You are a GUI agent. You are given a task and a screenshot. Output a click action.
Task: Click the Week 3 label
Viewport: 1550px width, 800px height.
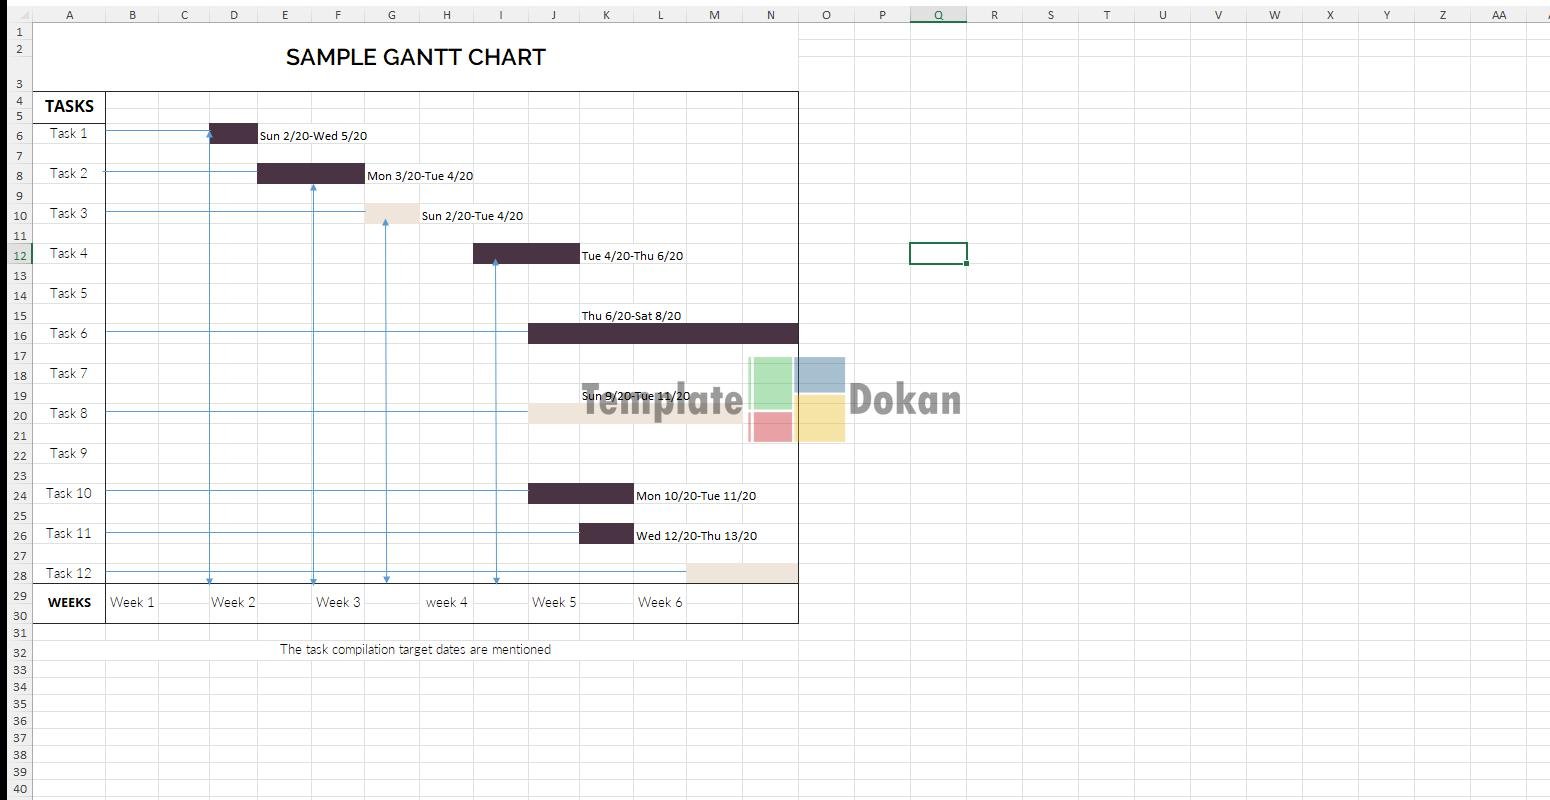tap(338, 602)
